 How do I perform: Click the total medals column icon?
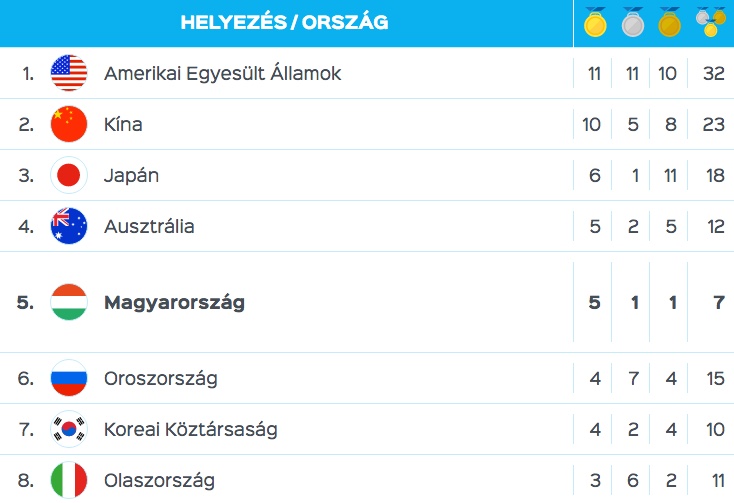[x=711, y=22]
